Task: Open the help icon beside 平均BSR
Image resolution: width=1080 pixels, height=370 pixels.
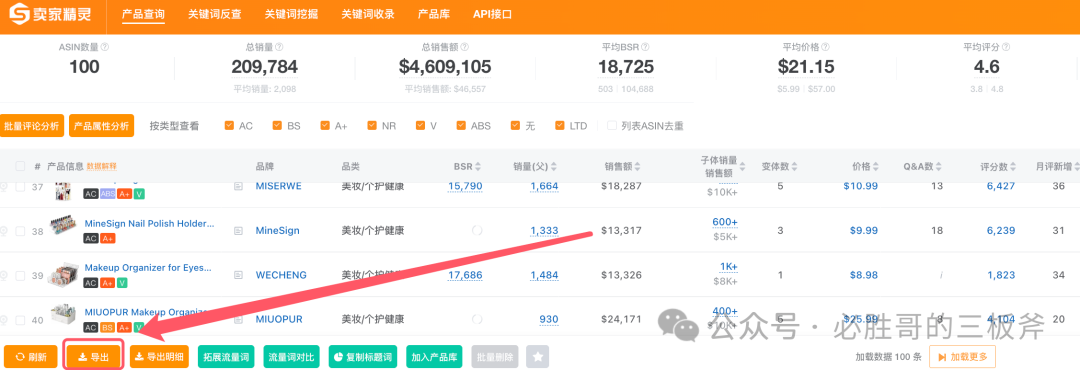Action: pyautogui.click(x=644, y=48)
